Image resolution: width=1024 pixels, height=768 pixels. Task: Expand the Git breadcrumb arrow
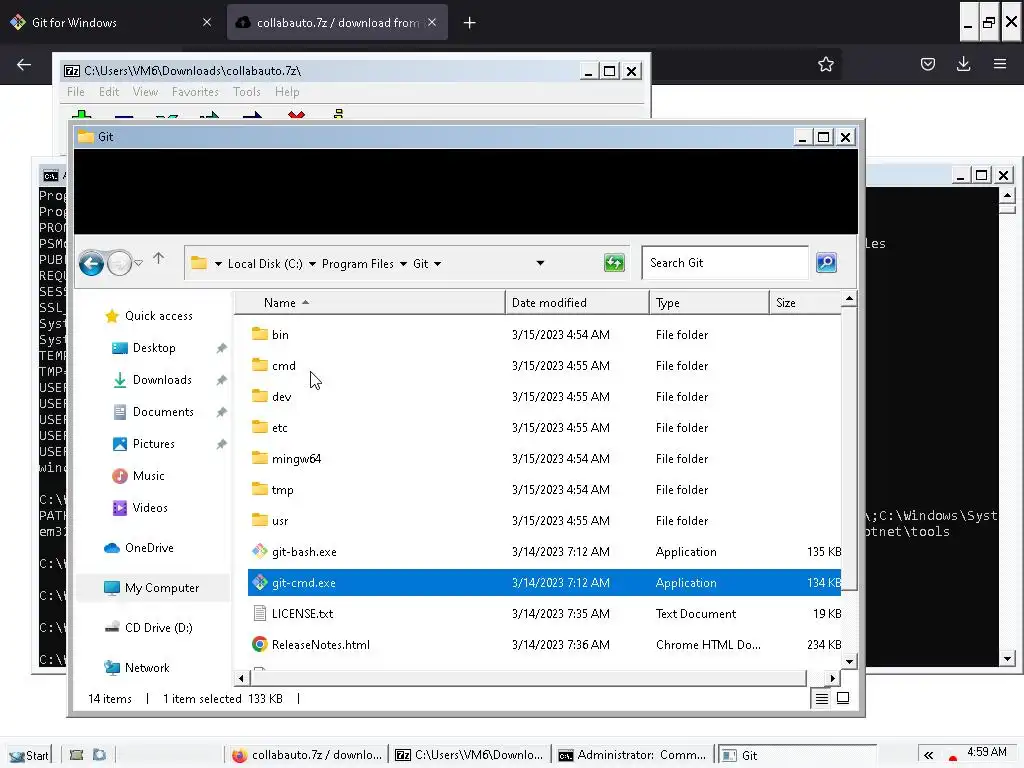point(438,264)
